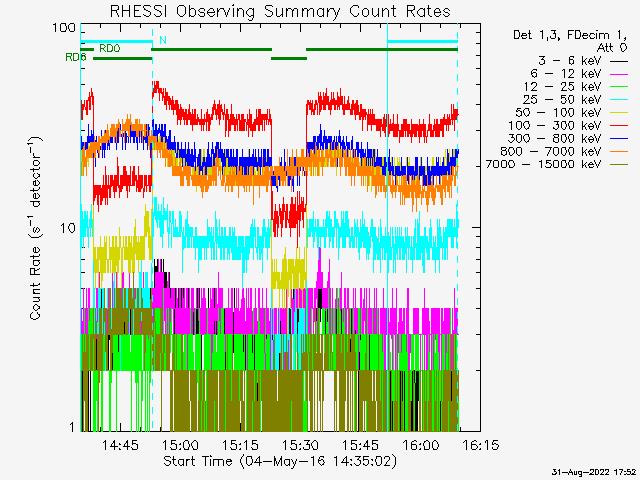
Task: Click the 15:00 tick label on time axis
Action: pos(181,444)
